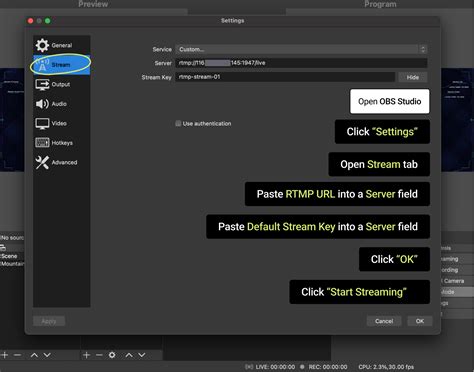Click into the Stream Key field
474x372 pixels.
click(285, 77)
